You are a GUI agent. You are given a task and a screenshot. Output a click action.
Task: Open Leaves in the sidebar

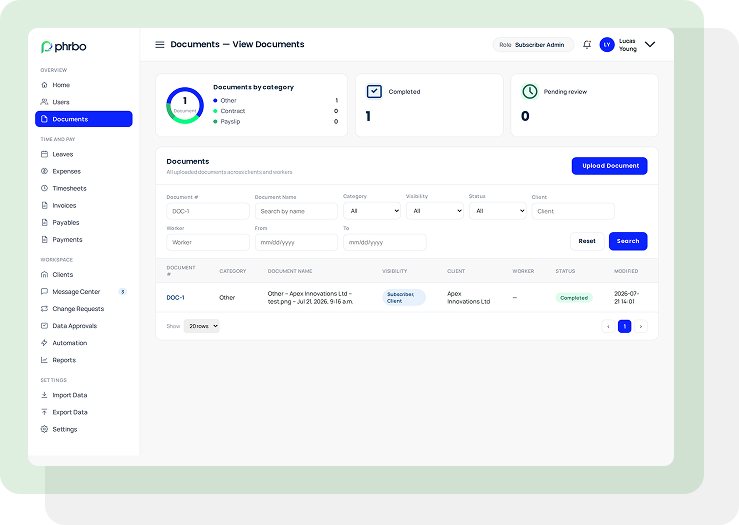[83, 154]
